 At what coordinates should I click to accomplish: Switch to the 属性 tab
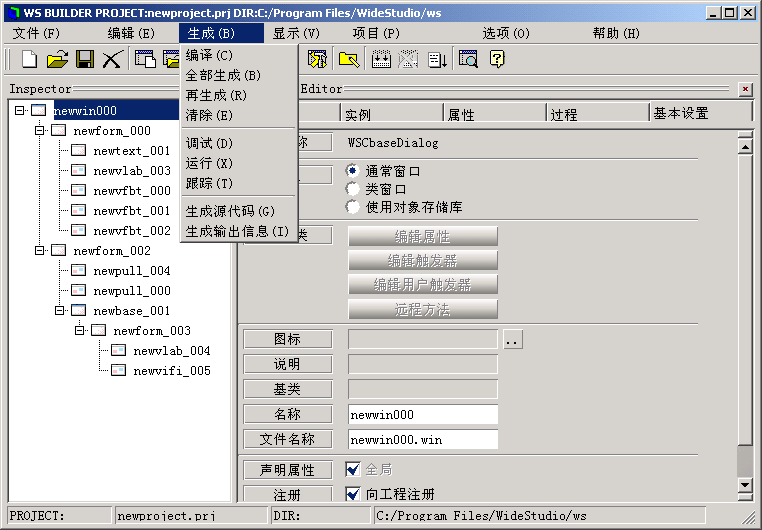pos(494,115)
